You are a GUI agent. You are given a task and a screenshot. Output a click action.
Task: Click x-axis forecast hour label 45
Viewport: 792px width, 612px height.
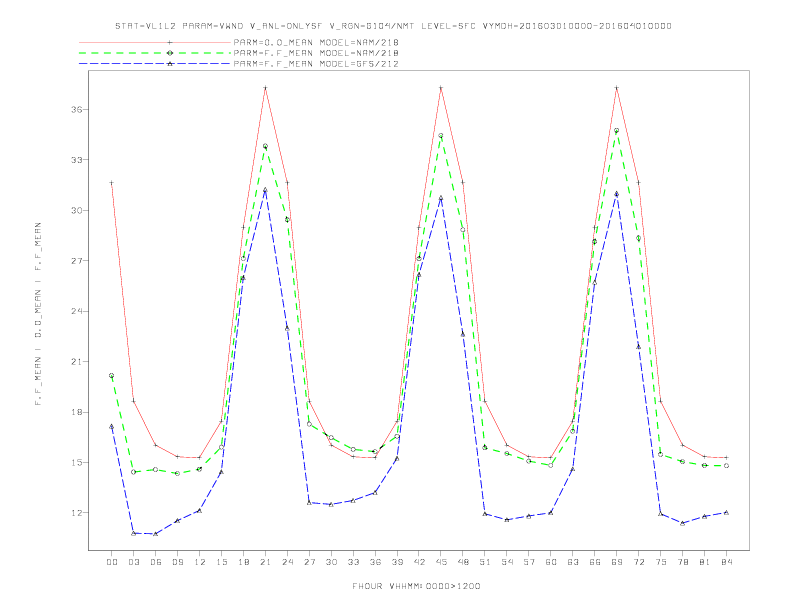[x=441, y=562]
